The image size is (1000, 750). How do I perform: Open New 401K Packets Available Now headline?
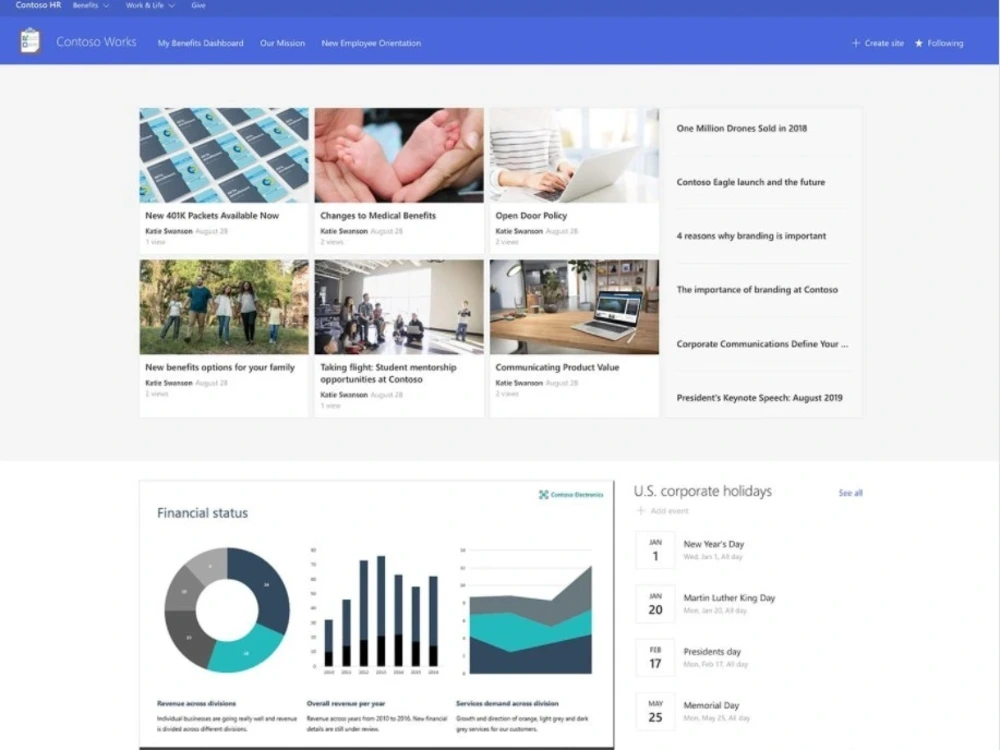pos(212,216)
